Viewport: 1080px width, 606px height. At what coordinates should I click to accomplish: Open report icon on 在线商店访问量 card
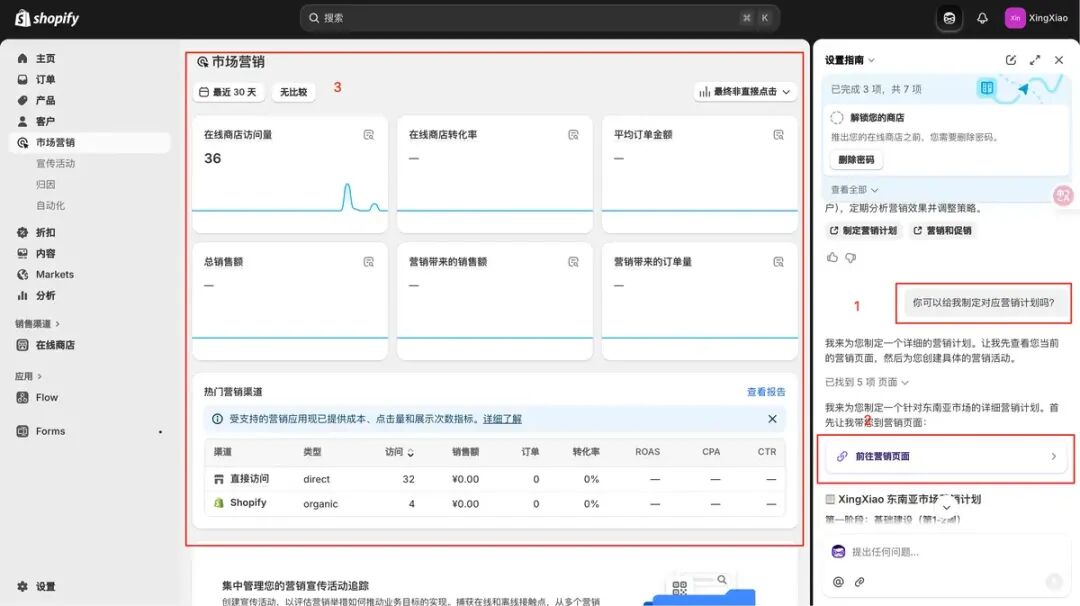[x=368, y=135]
